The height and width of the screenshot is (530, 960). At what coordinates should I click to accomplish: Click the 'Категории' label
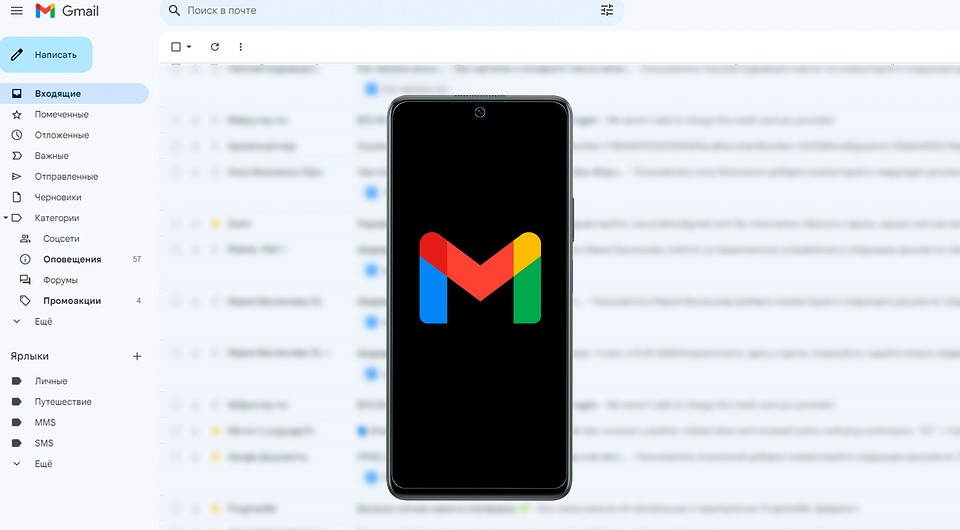[x=57, y=218]
